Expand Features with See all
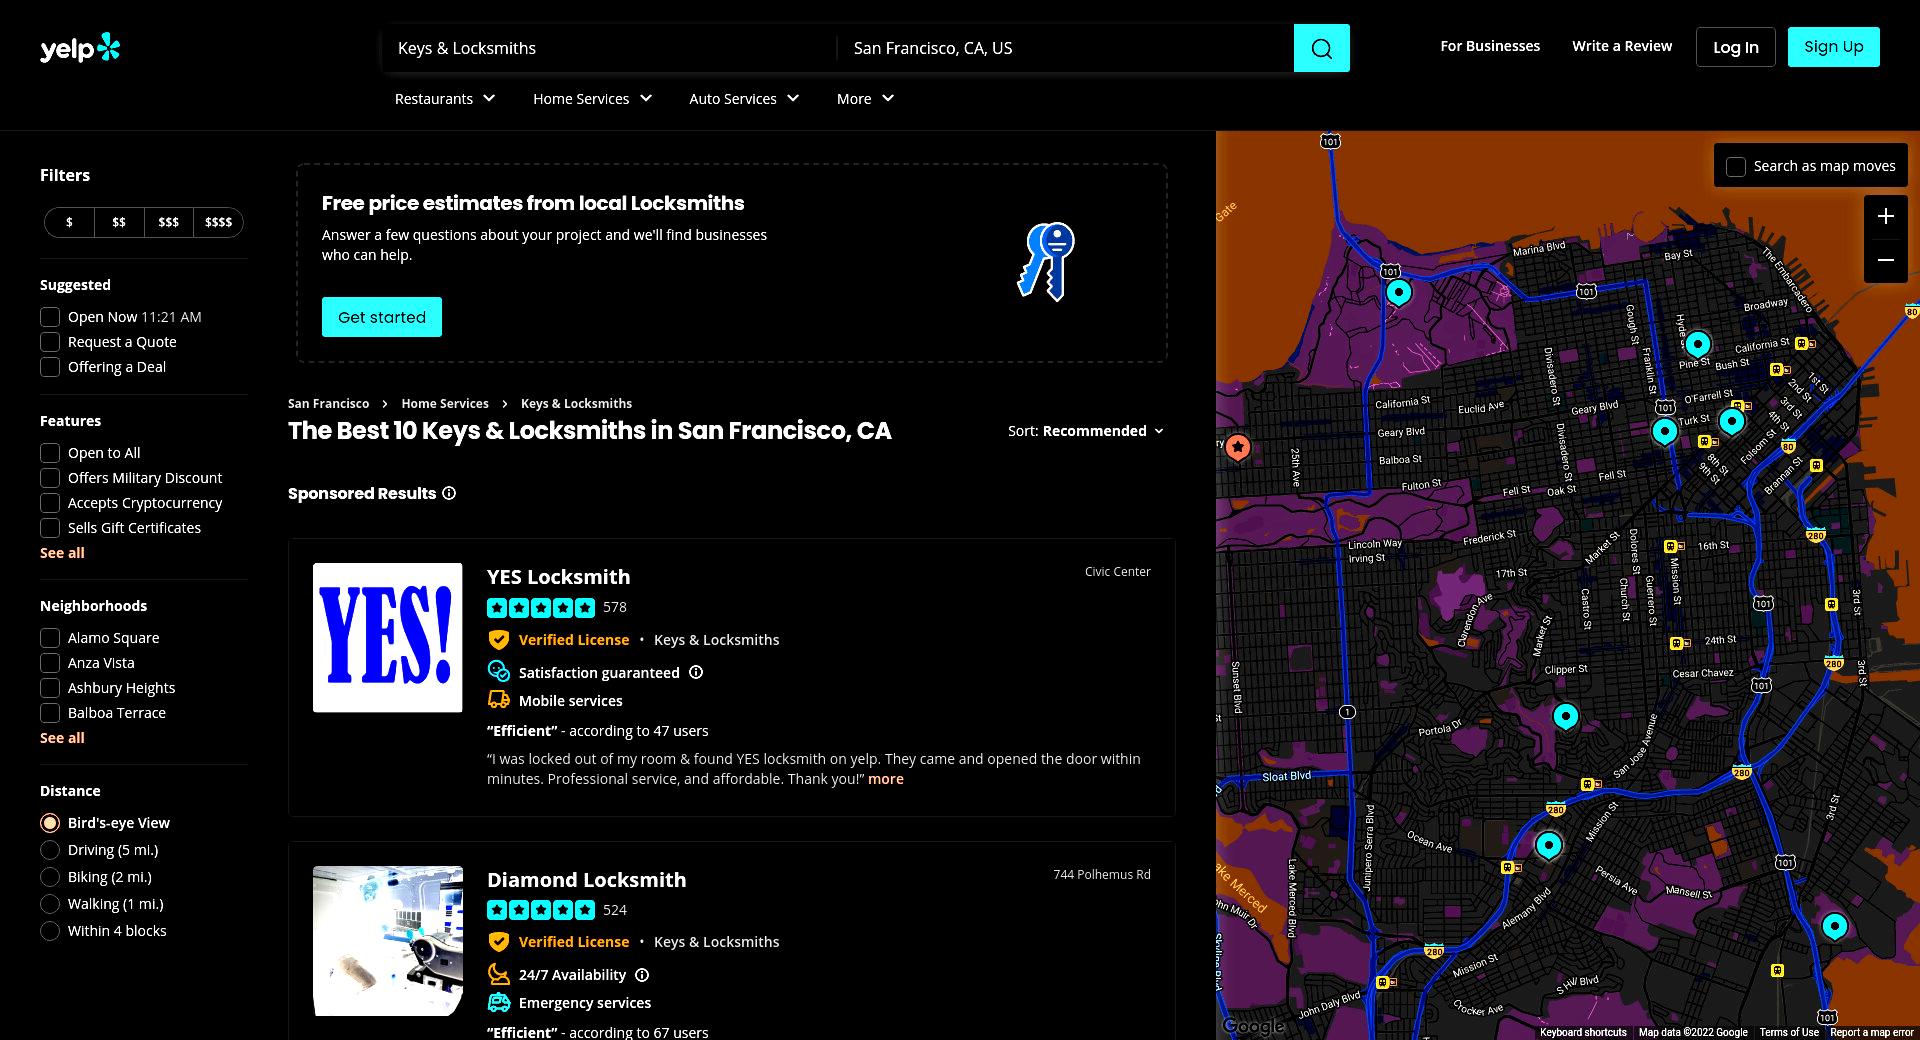 [x=62, y=553]
